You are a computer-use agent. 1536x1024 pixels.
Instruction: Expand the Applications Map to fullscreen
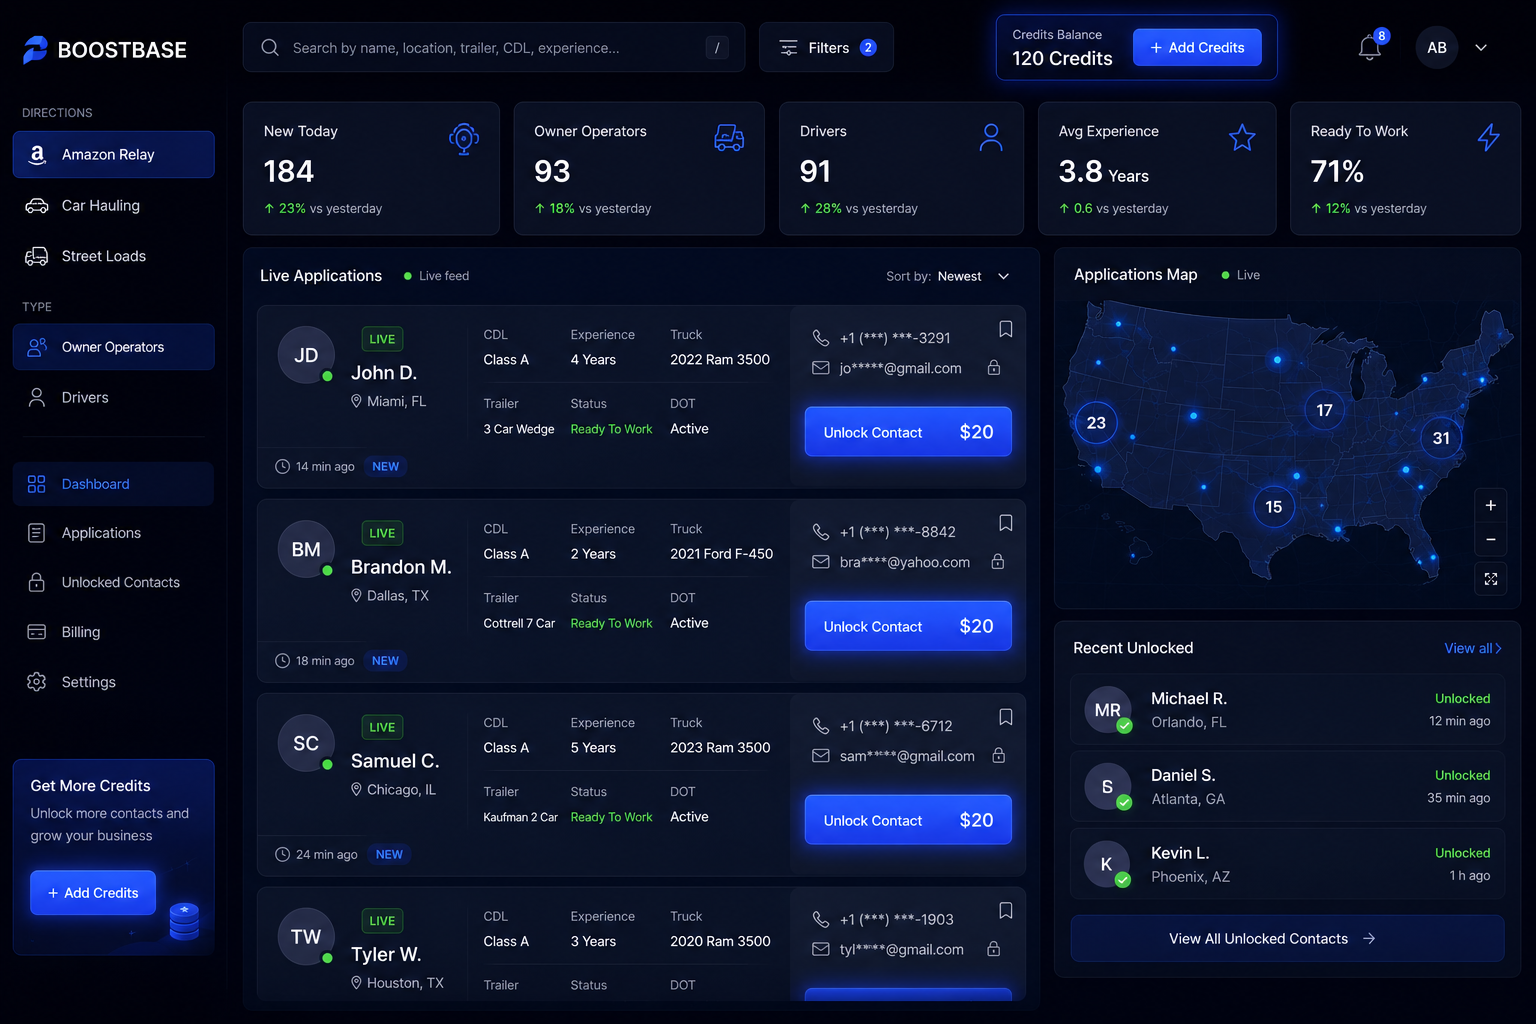[1491, 579]
